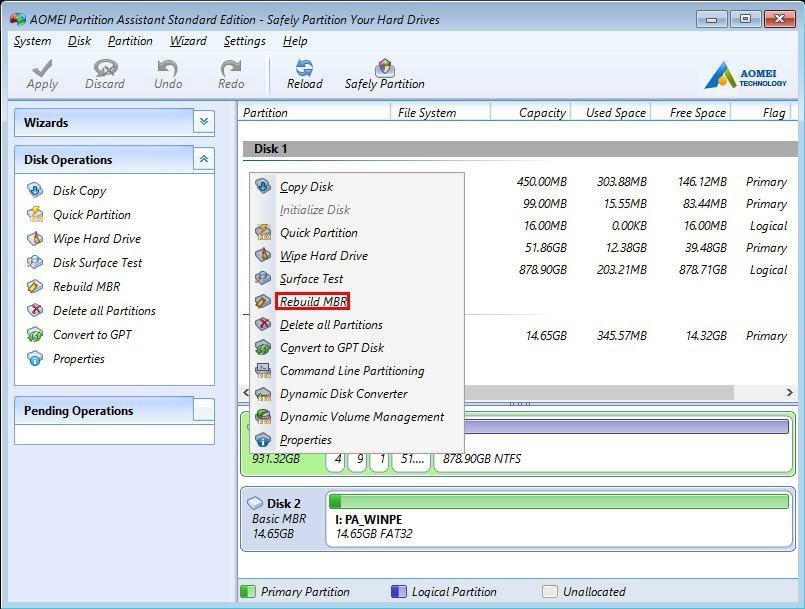Toggle the Pending Operations panel expander

point(204,410)
